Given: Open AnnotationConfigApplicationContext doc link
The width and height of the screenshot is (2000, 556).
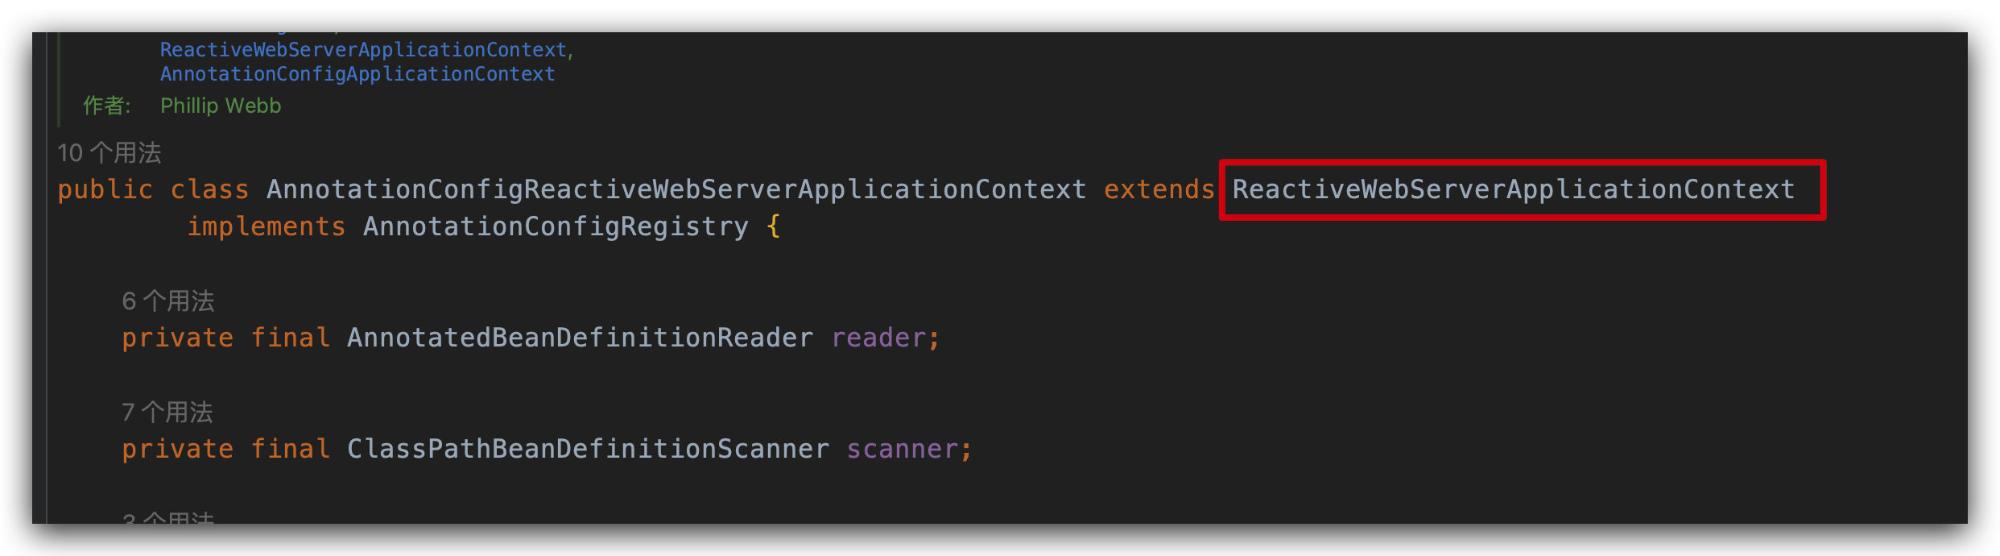Looking at the screenshot, I should point(357,74).
